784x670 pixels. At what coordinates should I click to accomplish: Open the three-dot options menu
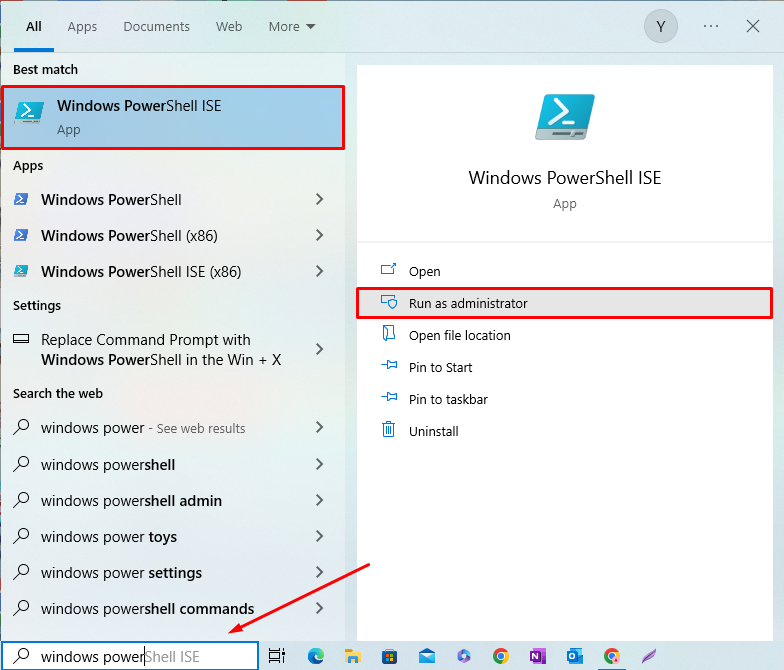(710, 26)
